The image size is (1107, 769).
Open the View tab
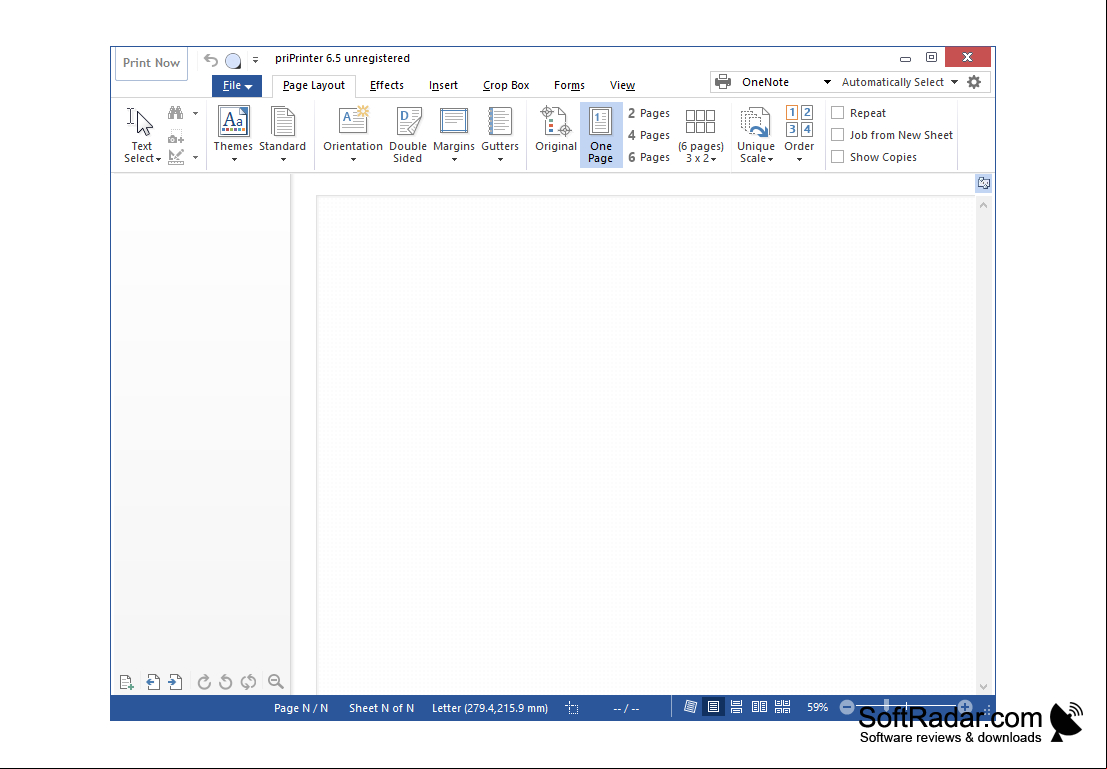622,85
